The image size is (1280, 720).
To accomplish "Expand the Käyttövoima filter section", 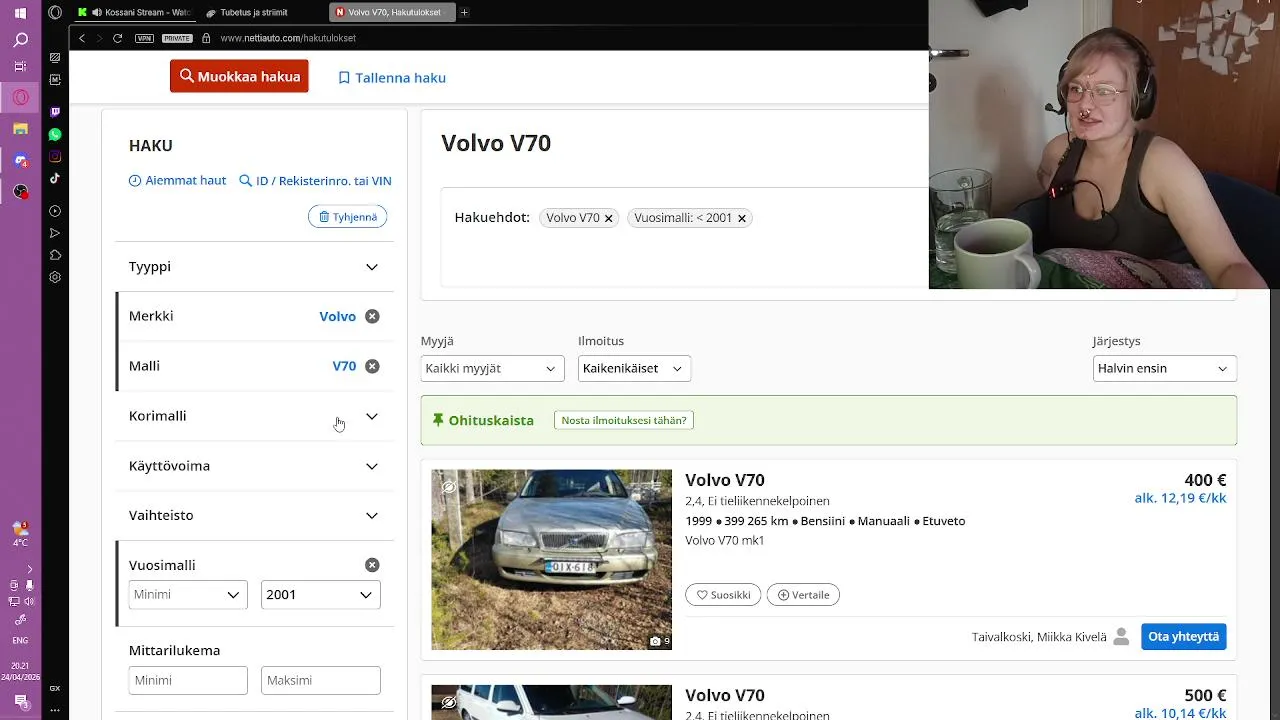I will (254, 466).
